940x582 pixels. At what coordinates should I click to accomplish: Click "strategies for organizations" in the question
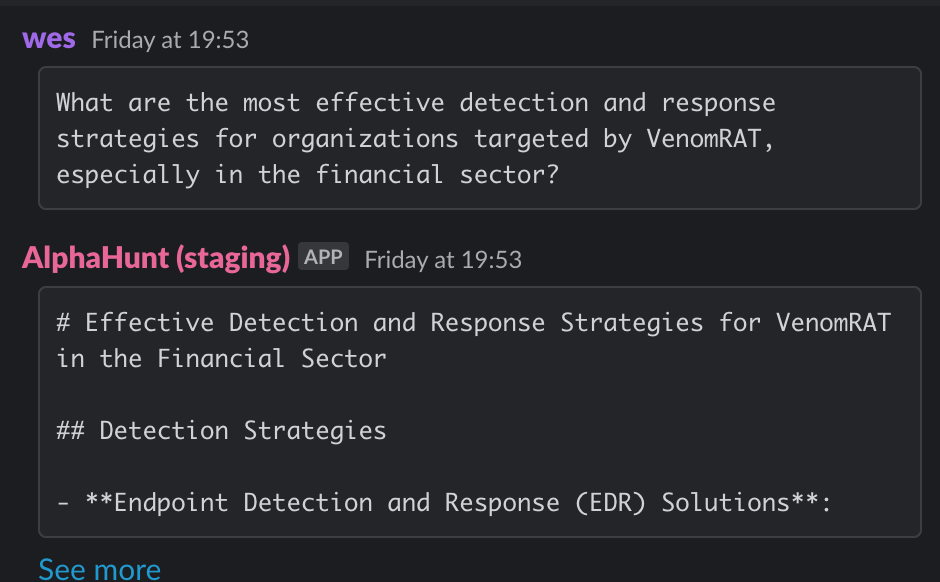257,139
